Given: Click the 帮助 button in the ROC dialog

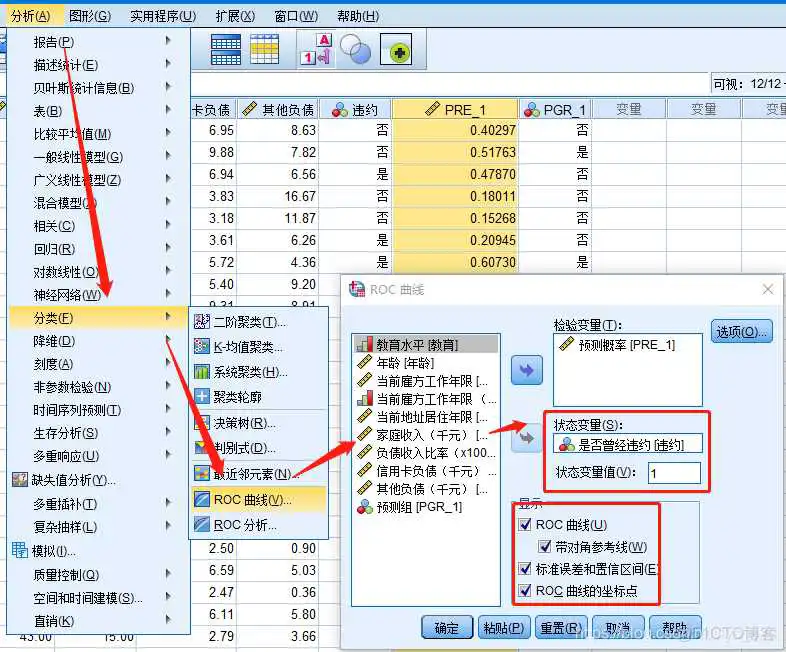Looking at the screenshot, I should coord(675,627).
